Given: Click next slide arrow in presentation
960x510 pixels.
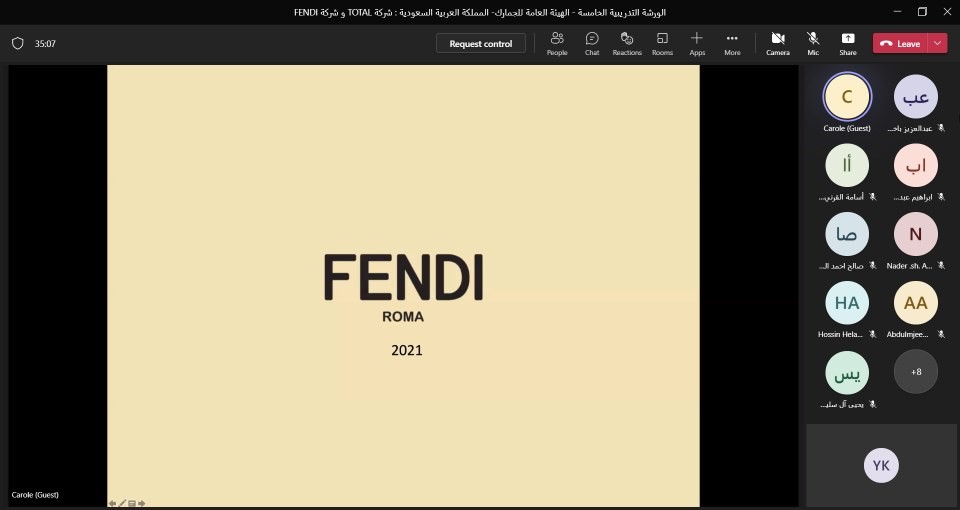Looking at the screenshot, I should pos(141,503).
